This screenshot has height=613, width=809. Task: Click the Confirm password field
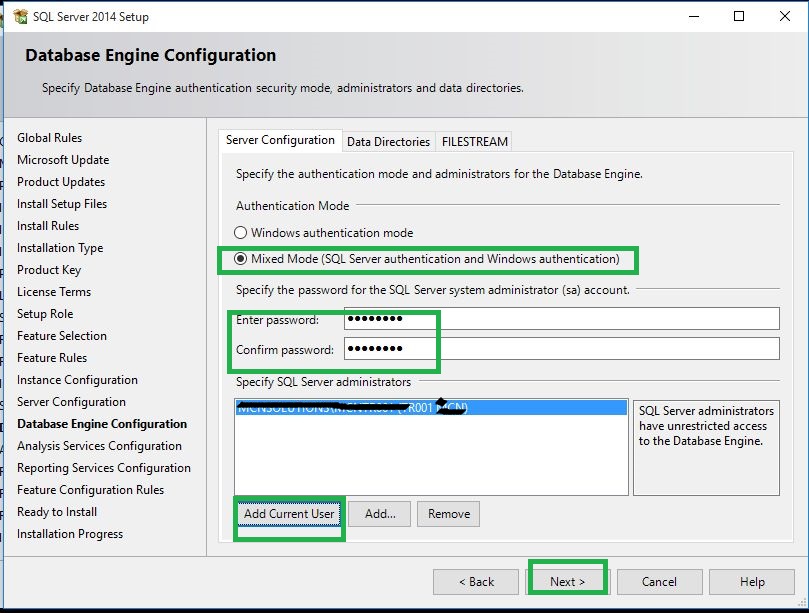click(x=561, y=349)
